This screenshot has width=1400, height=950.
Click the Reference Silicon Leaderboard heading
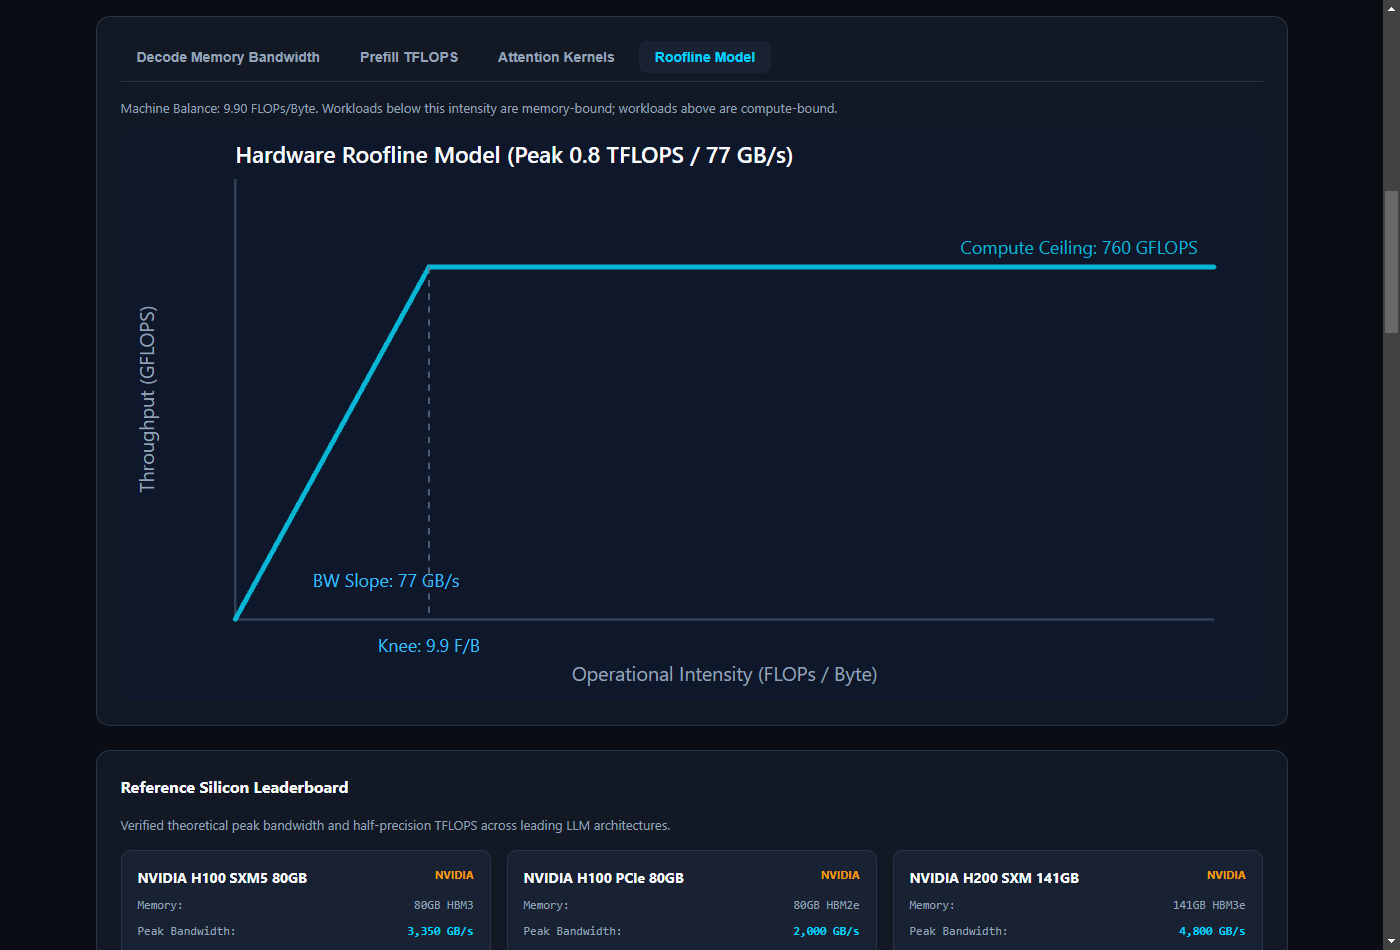(234, 788)
